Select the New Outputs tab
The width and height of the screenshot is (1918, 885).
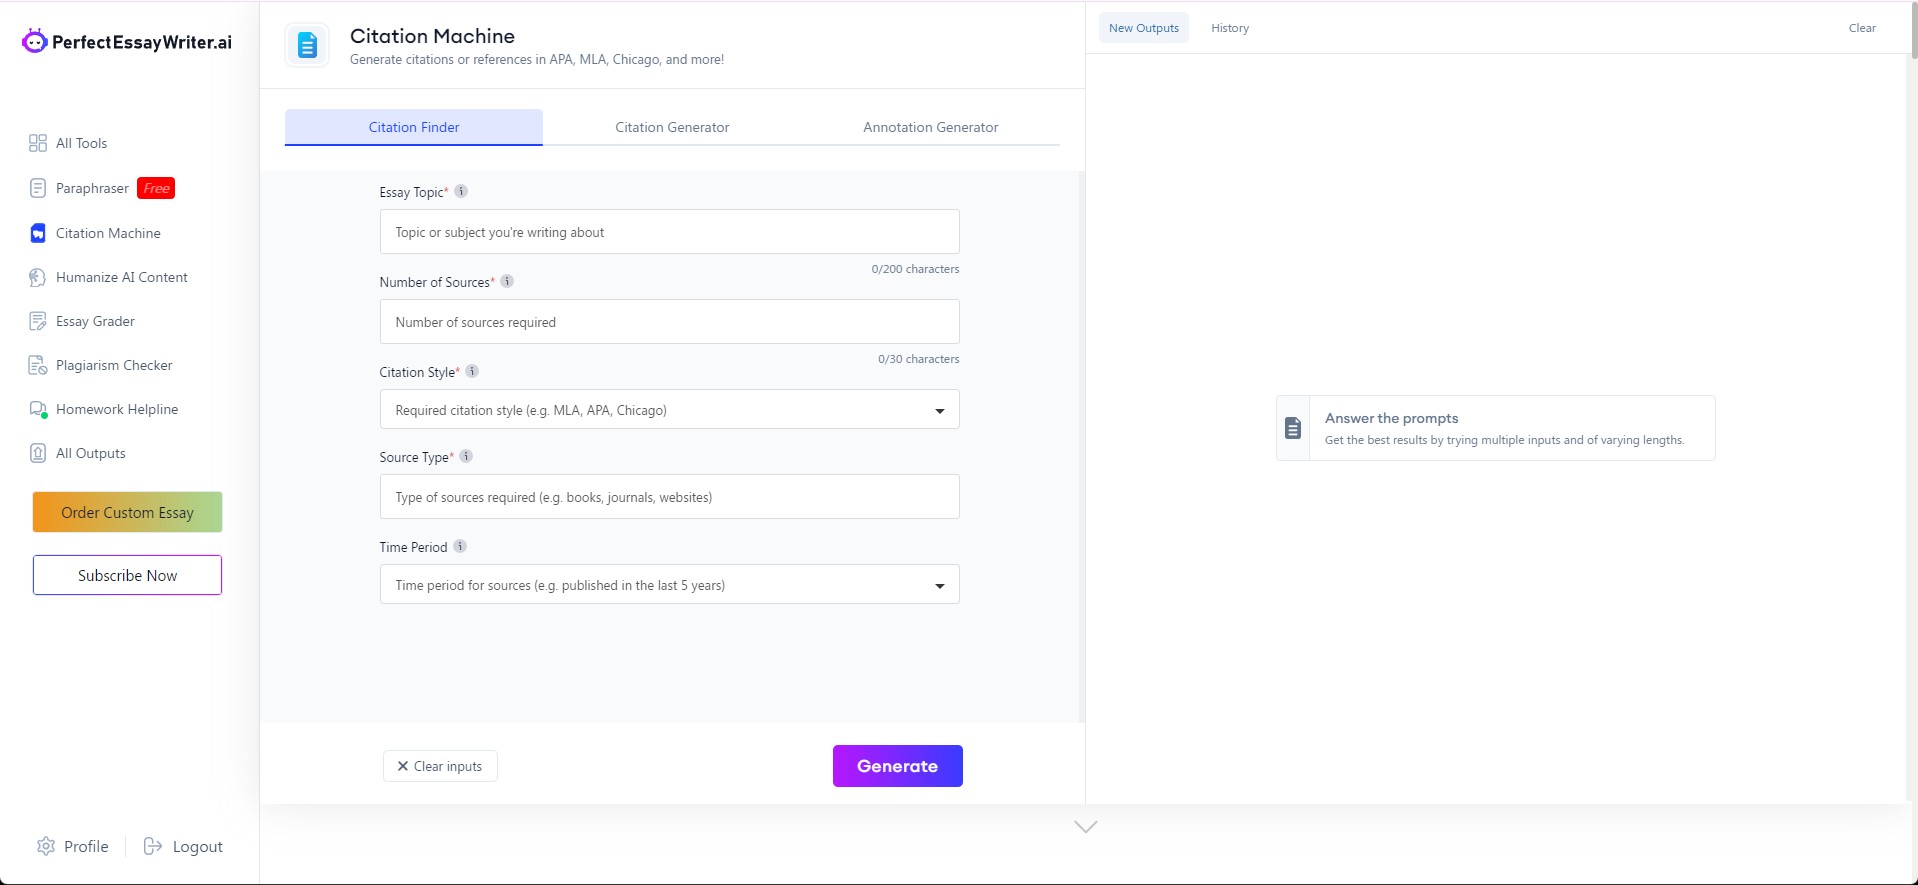(1144, 28)
